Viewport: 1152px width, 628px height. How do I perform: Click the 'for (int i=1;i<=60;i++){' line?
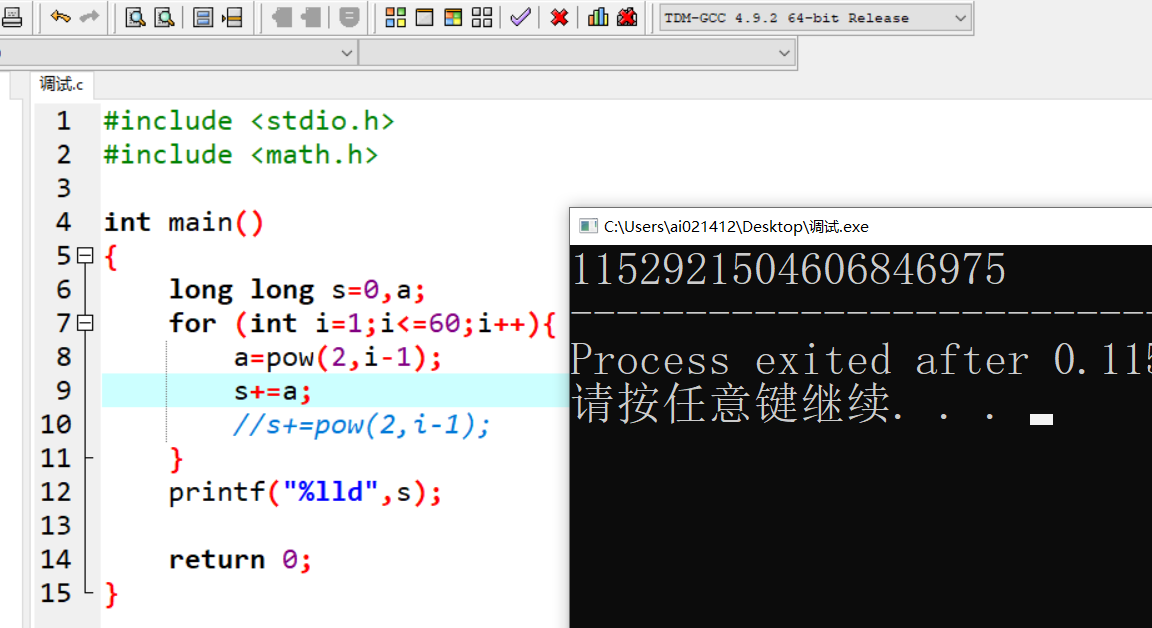[363, 324]
